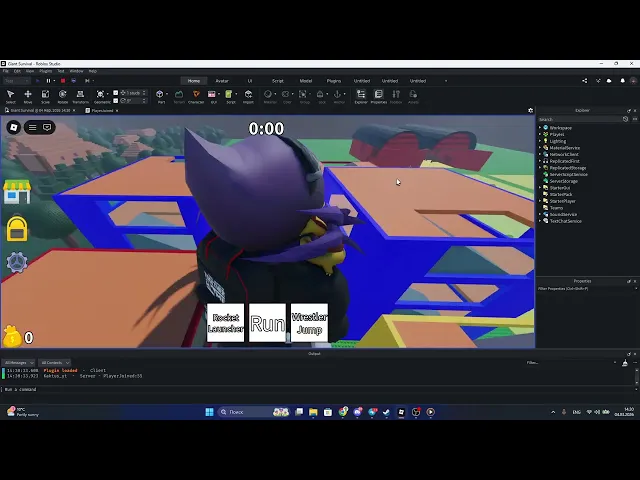Toggle the Properties panel button
Image resolution: width=640 pixels, height=480 pixels.
click(x=379, y=96)
